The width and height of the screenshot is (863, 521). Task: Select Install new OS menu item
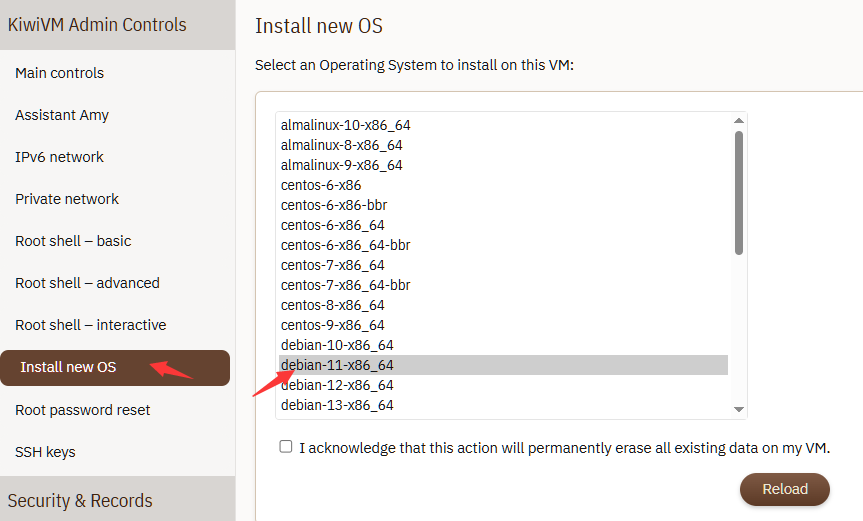[68, 367]
